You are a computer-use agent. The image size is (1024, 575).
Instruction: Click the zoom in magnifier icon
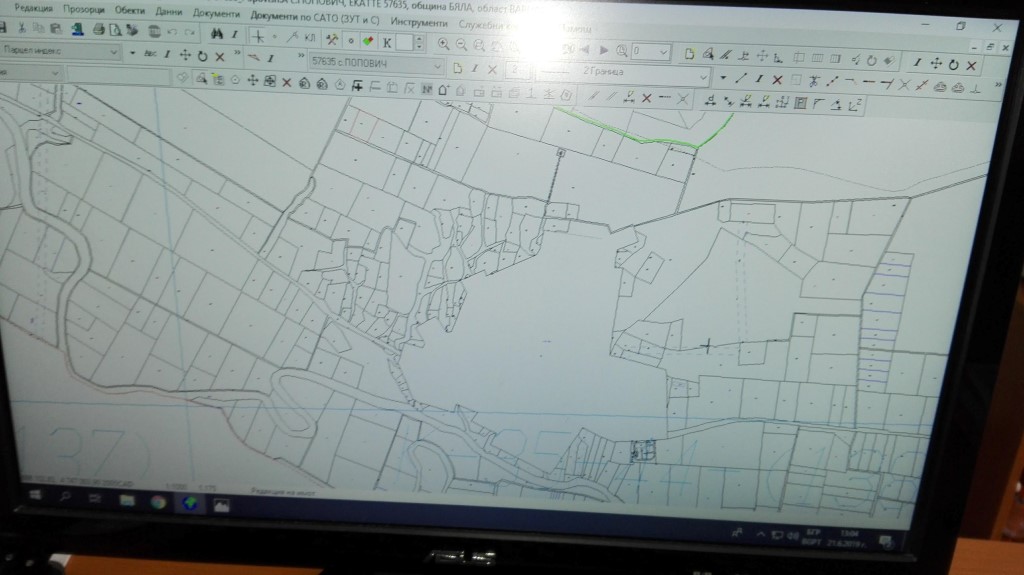[443, 44]
